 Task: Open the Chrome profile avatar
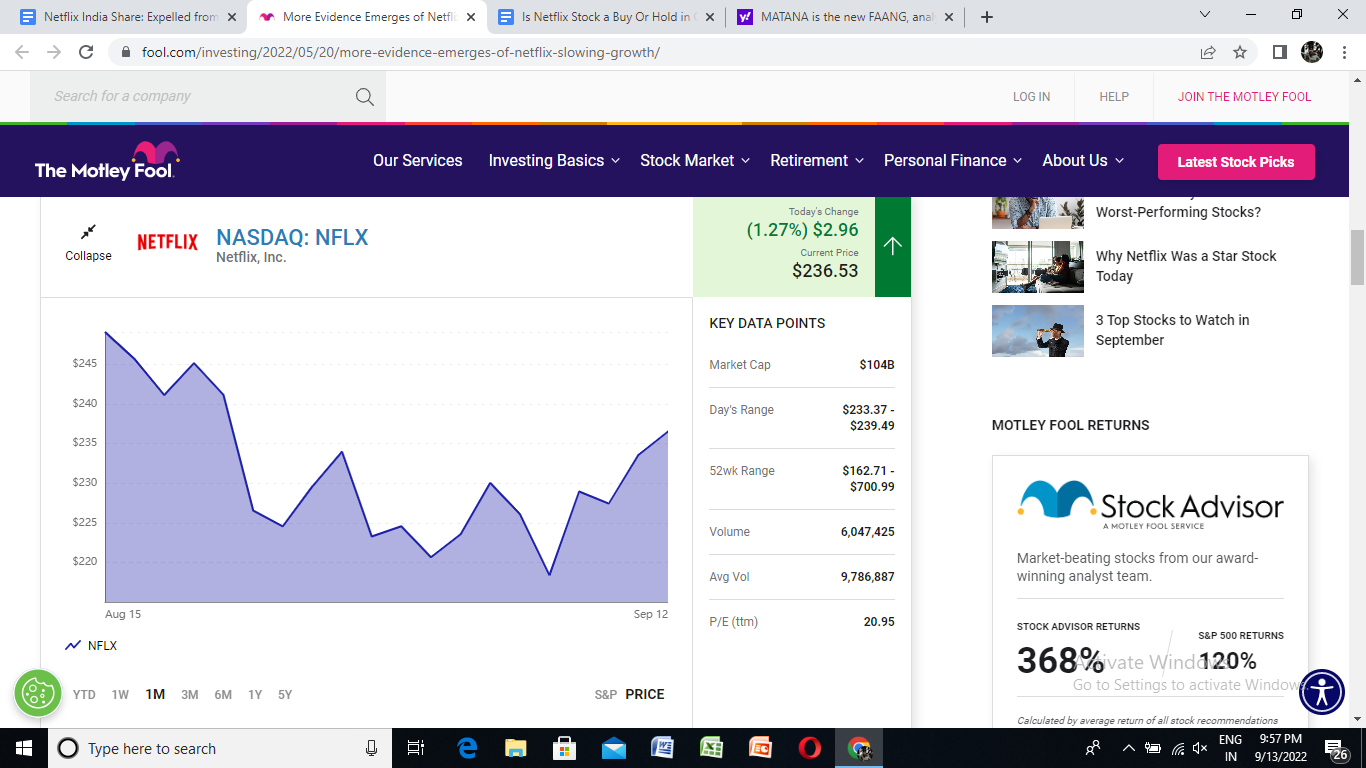[x=1312, y=52]
